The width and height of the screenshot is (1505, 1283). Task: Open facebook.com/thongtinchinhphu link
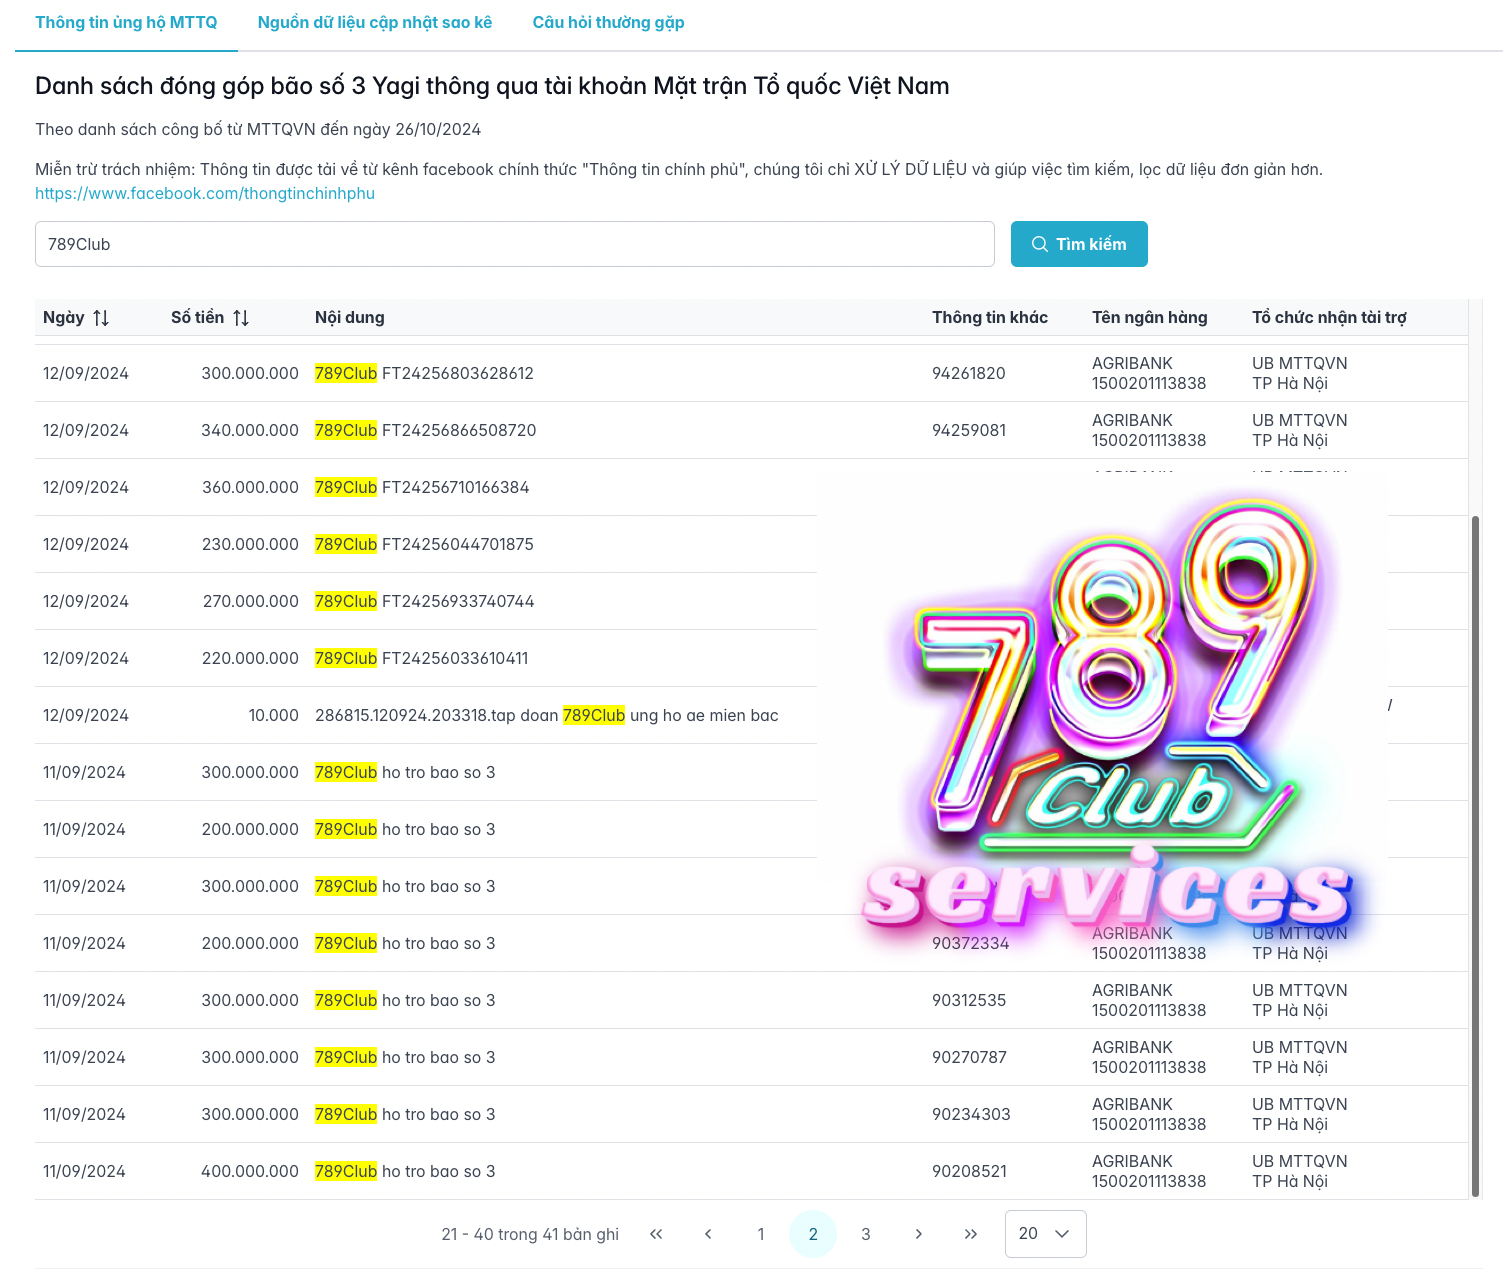205,194
